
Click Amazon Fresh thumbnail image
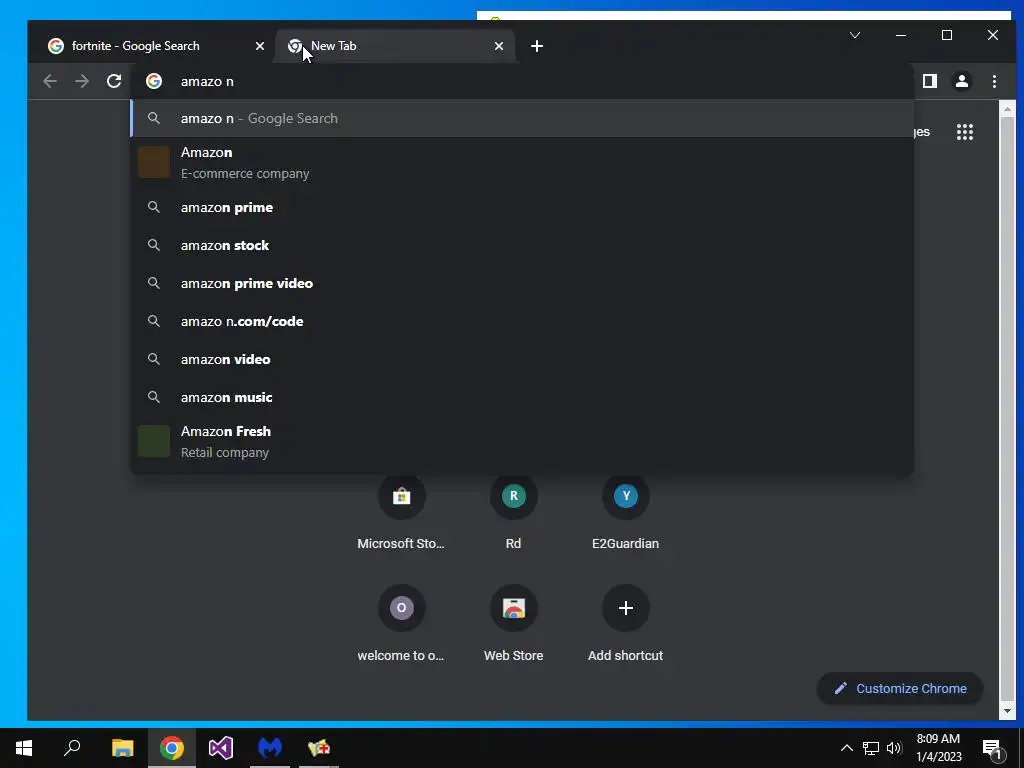[154, 441]
